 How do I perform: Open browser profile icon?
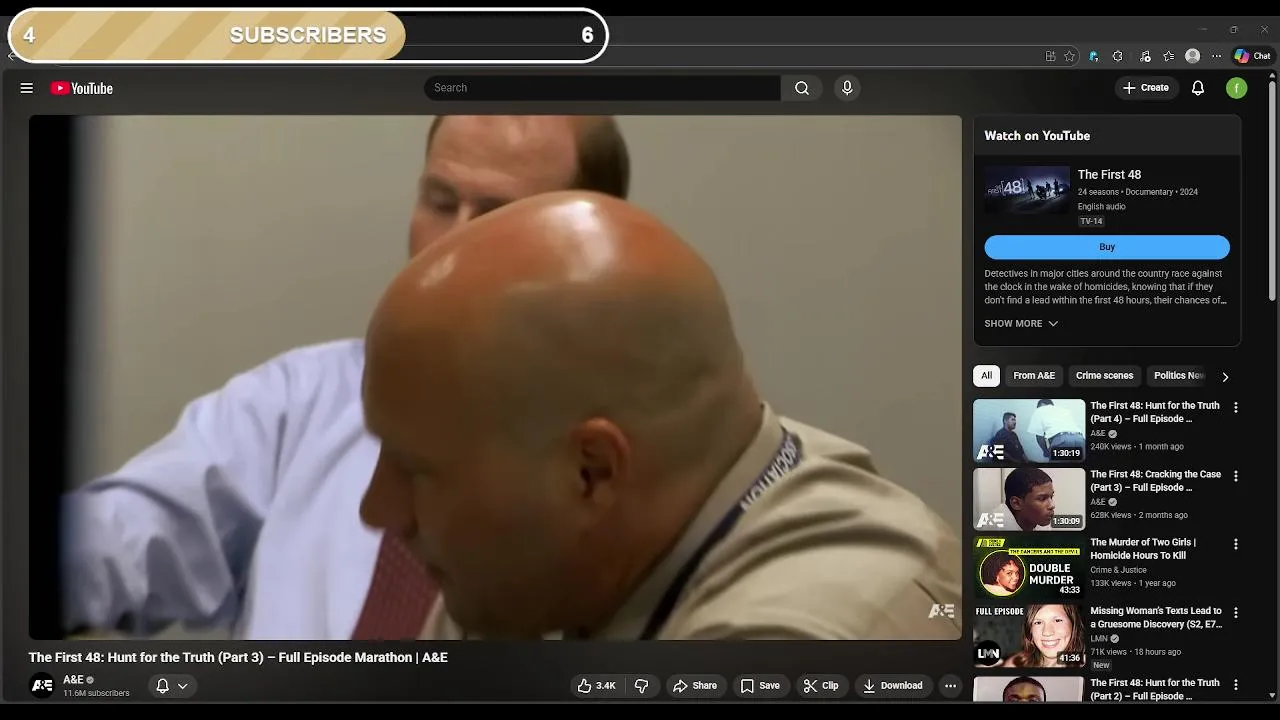[1192, 56]
